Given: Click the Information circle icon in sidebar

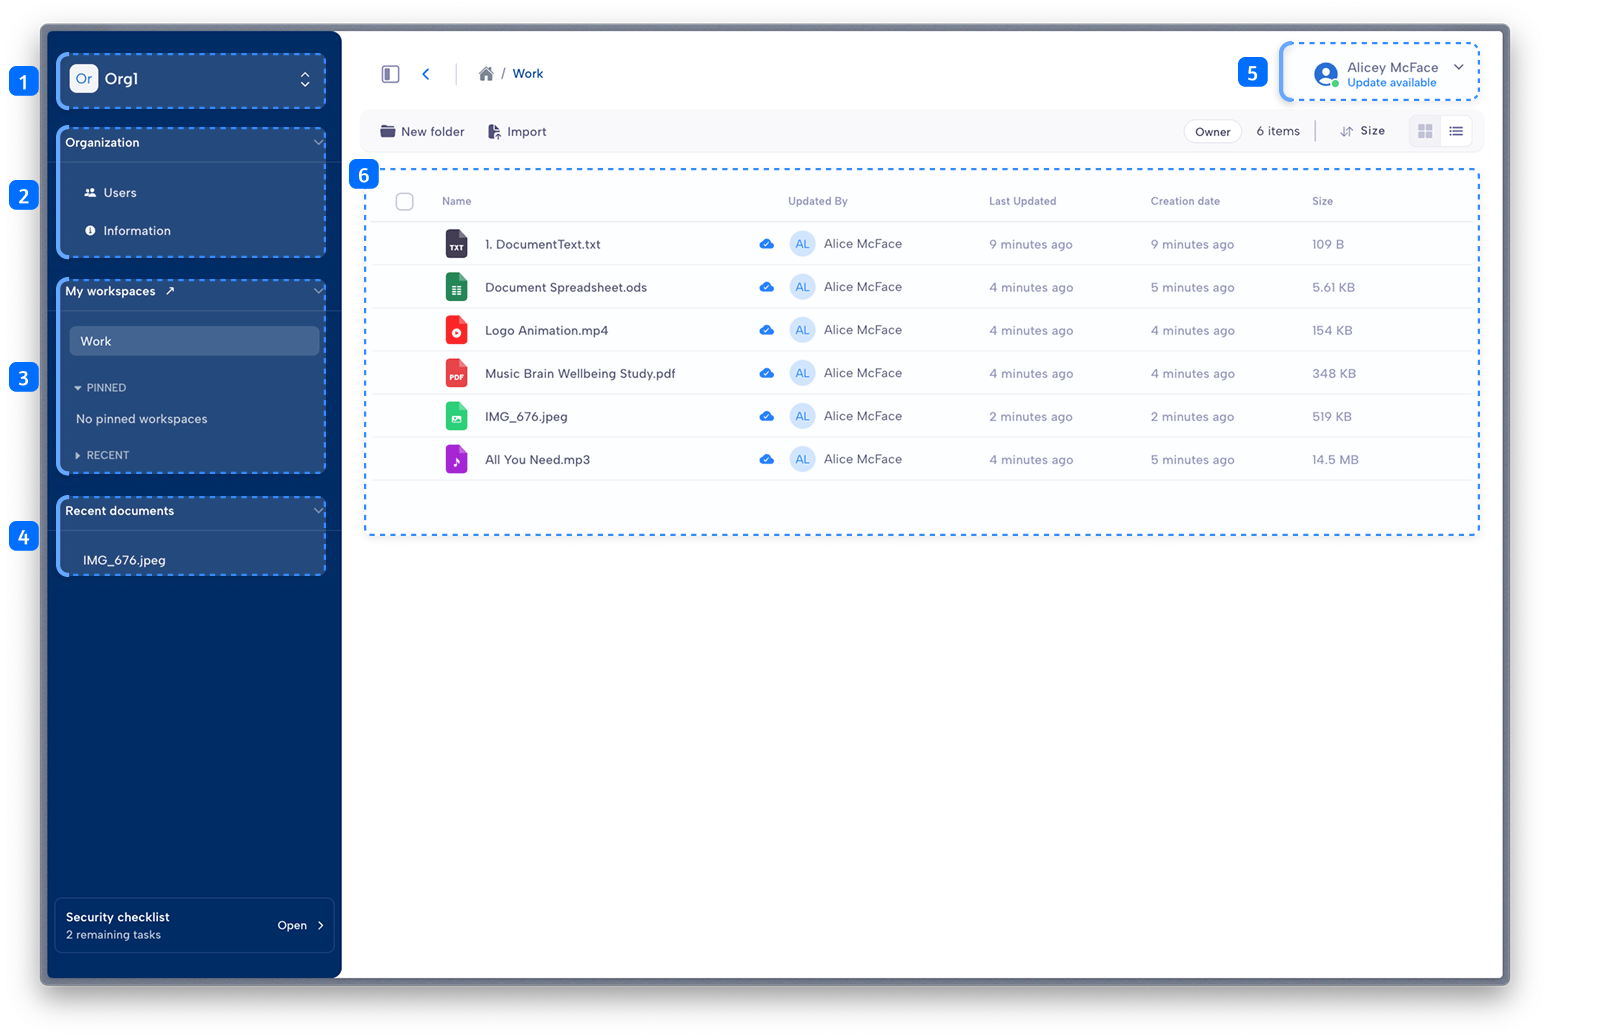Looking at the screenshot, I should (x=90, y=231).
